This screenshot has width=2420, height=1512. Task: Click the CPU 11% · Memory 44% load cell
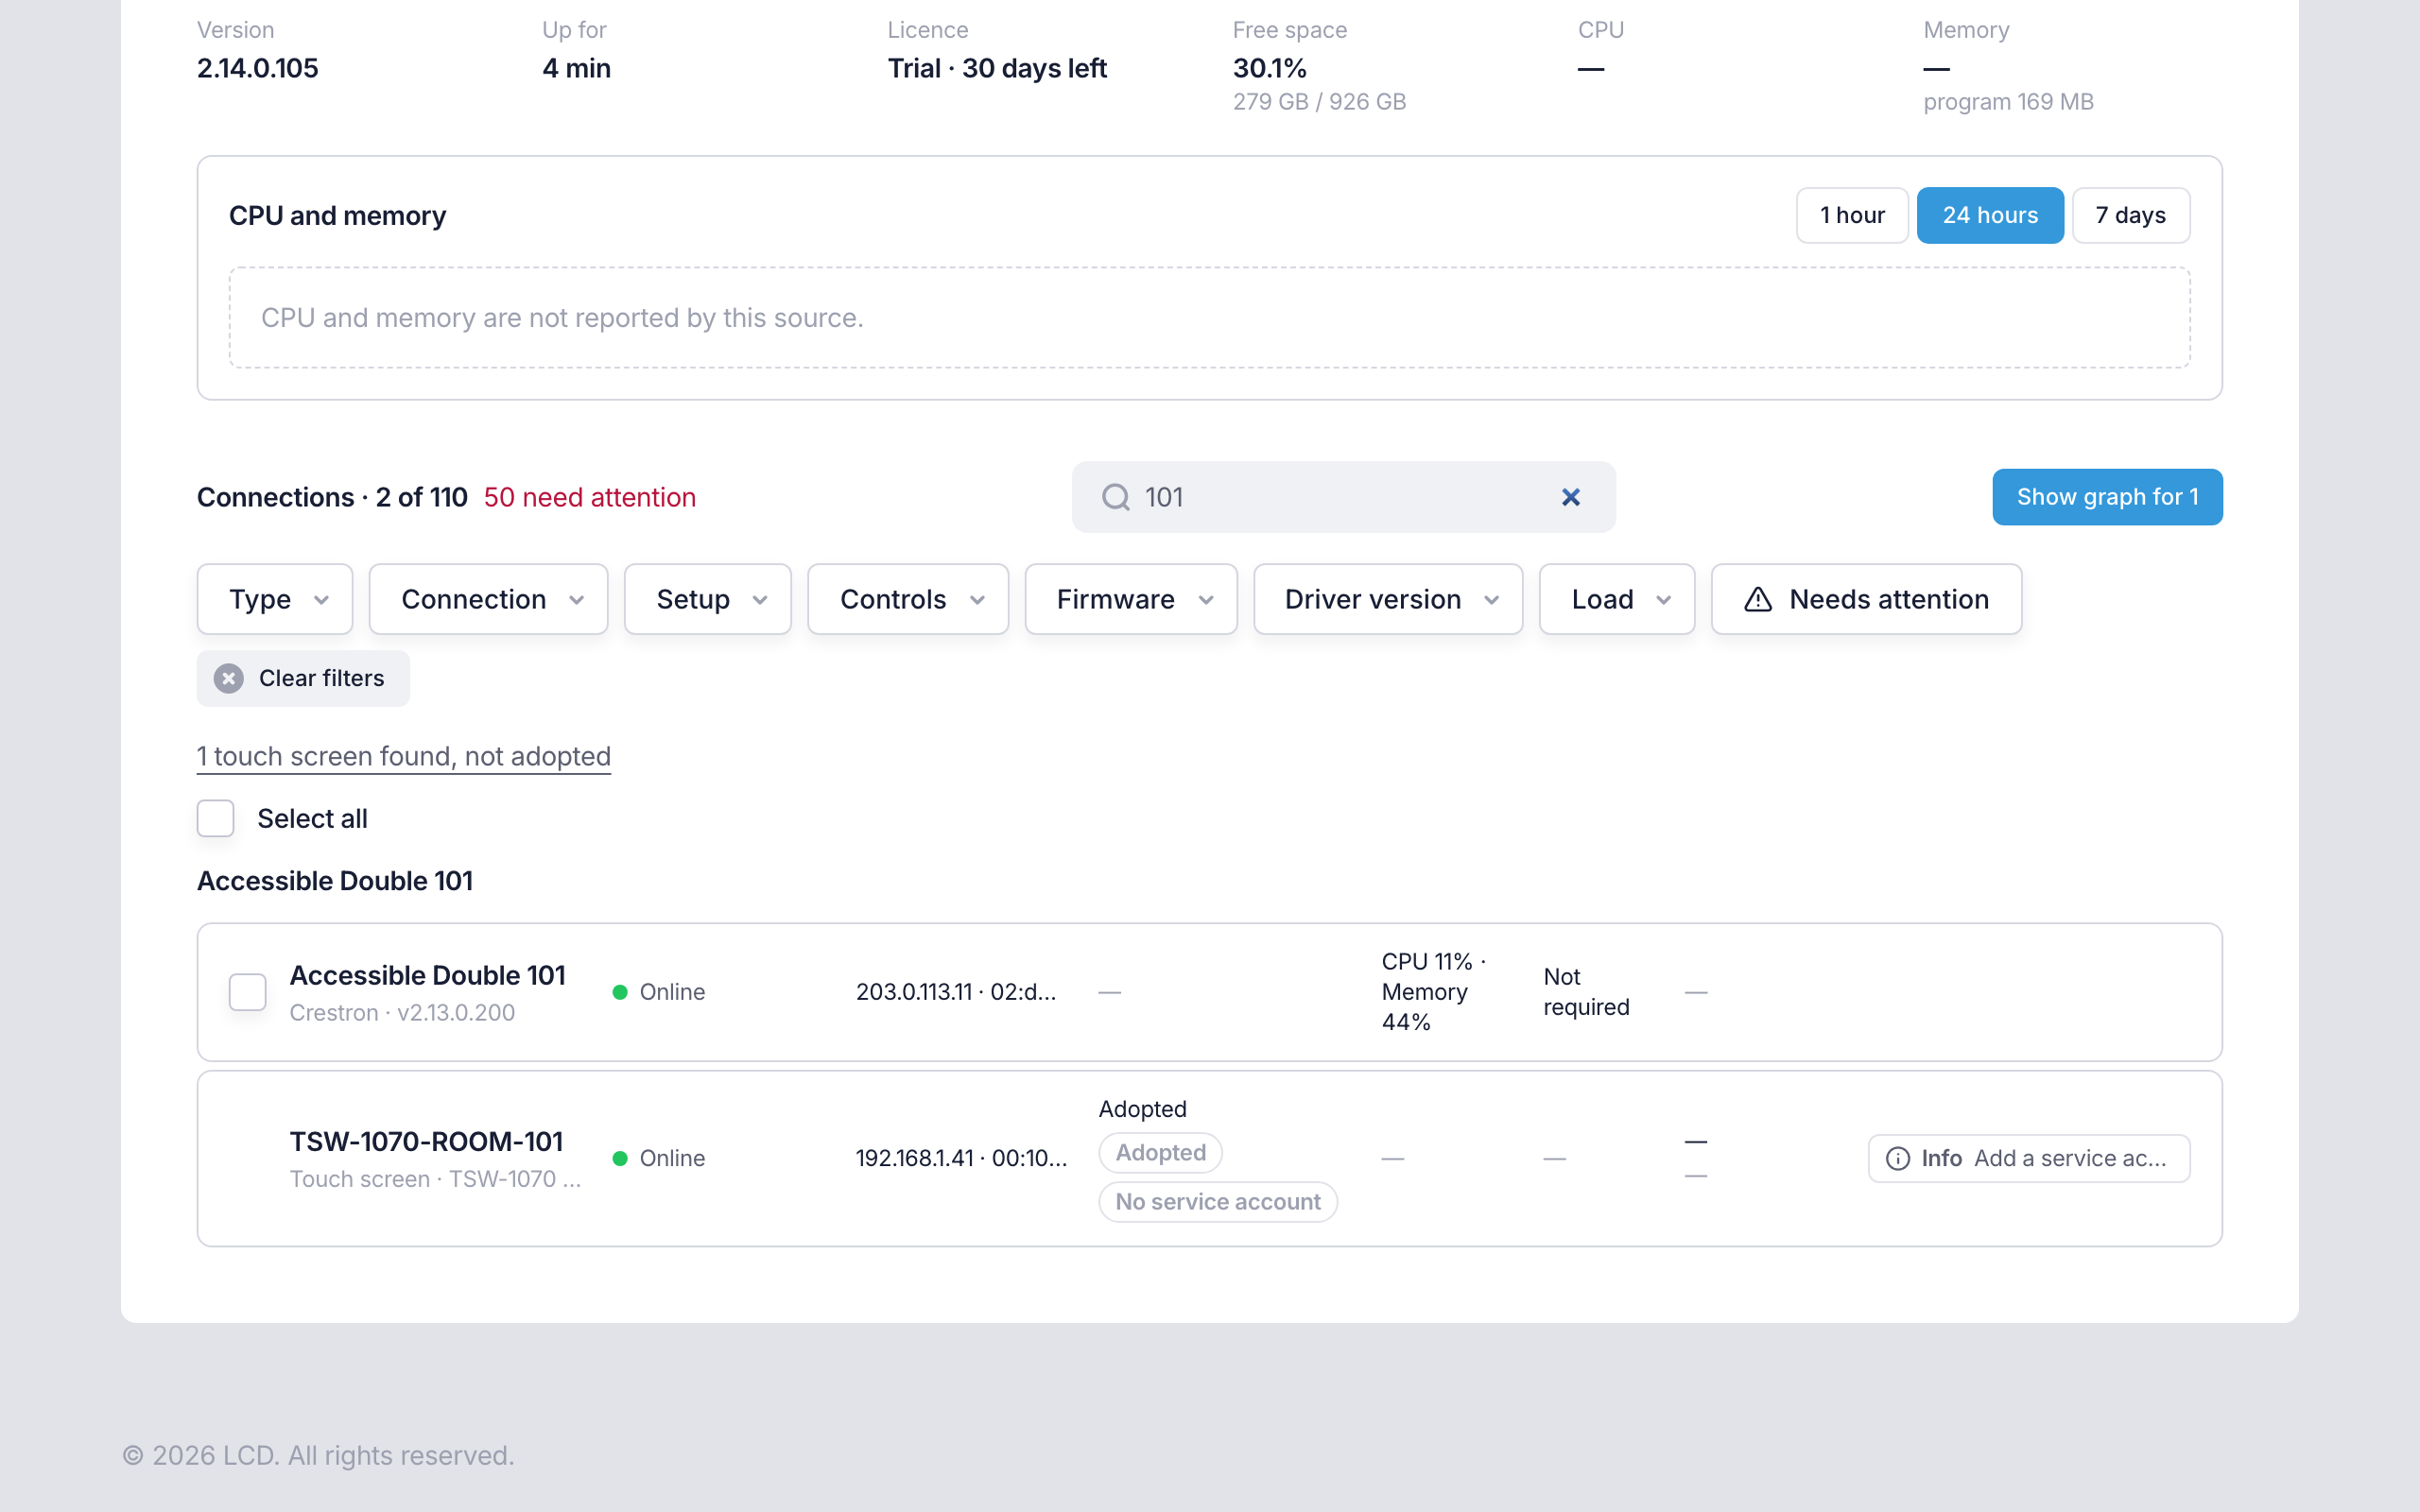[1434, 991]
